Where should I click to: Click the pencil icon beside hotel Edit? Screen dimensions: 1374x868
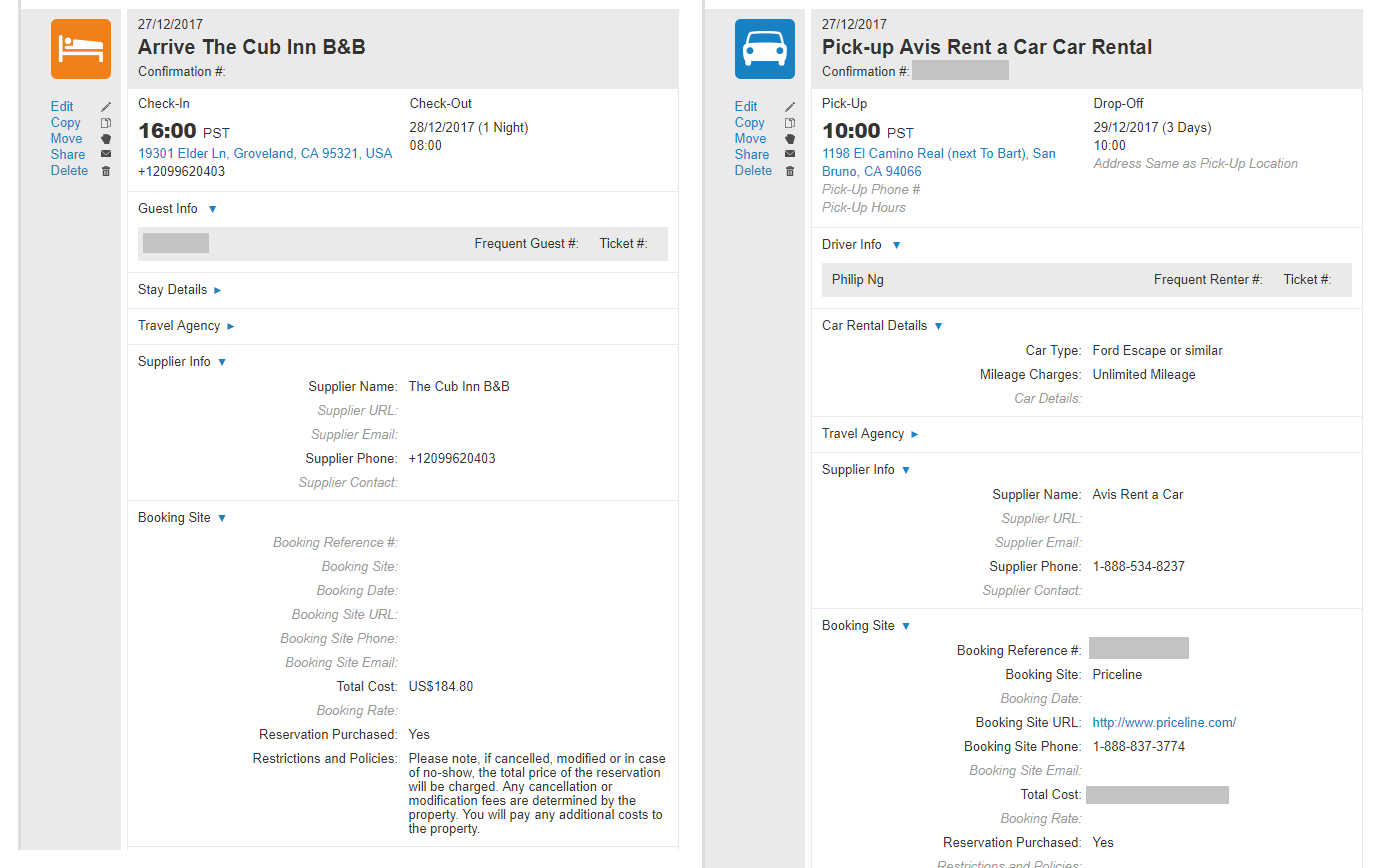pyautogui.click(x=106, y=106)
